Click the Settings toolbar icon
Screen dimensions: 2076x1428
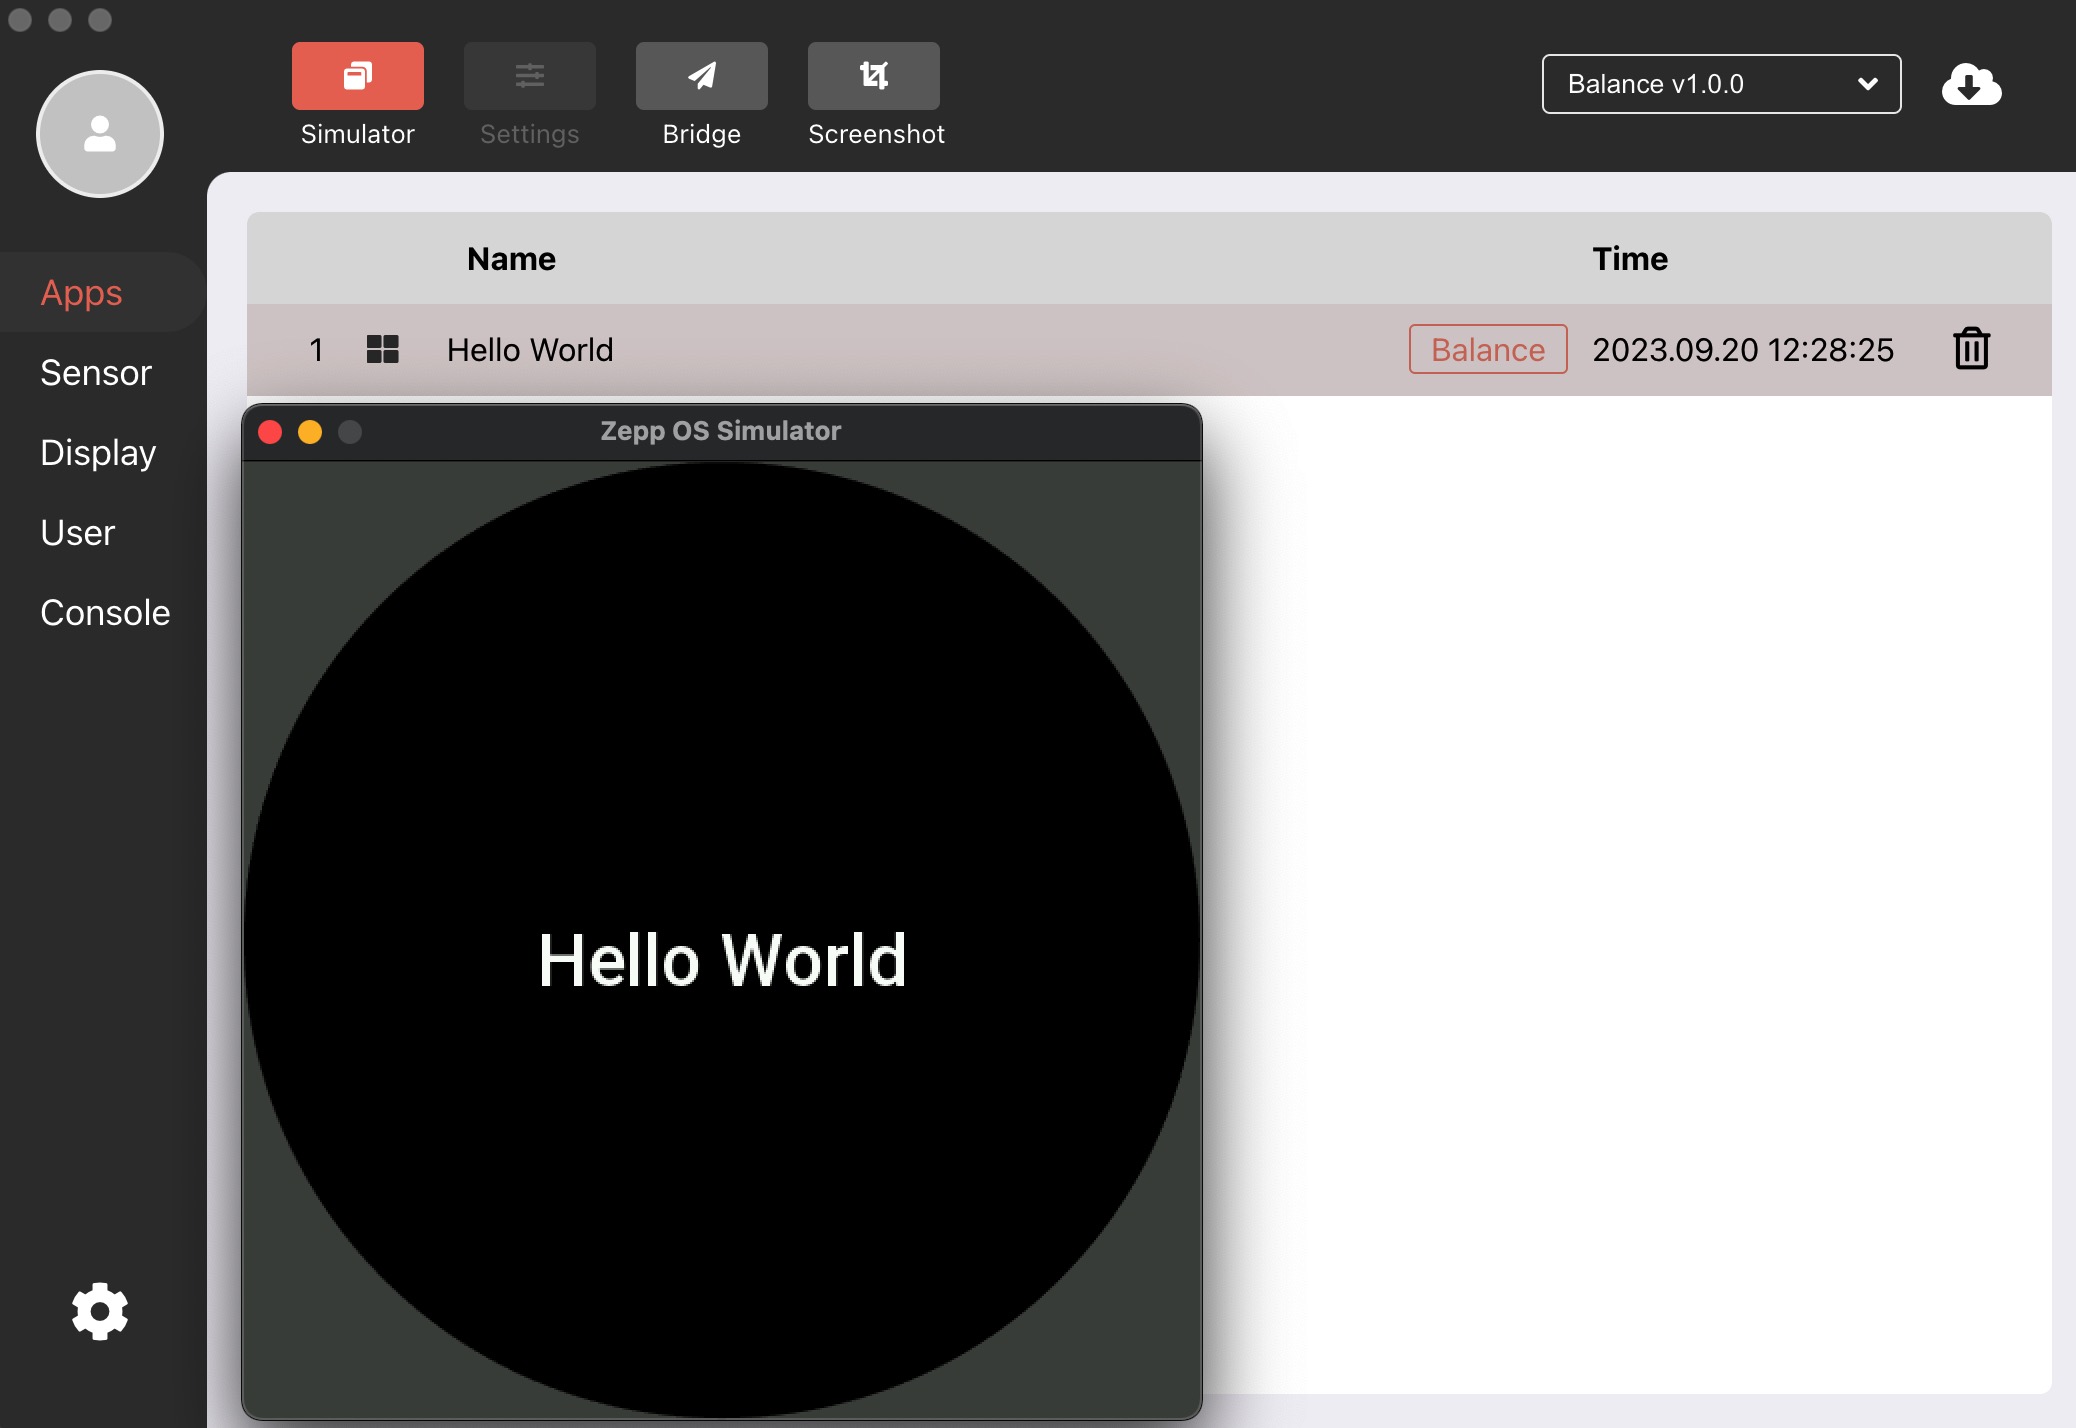coord(528,76)
